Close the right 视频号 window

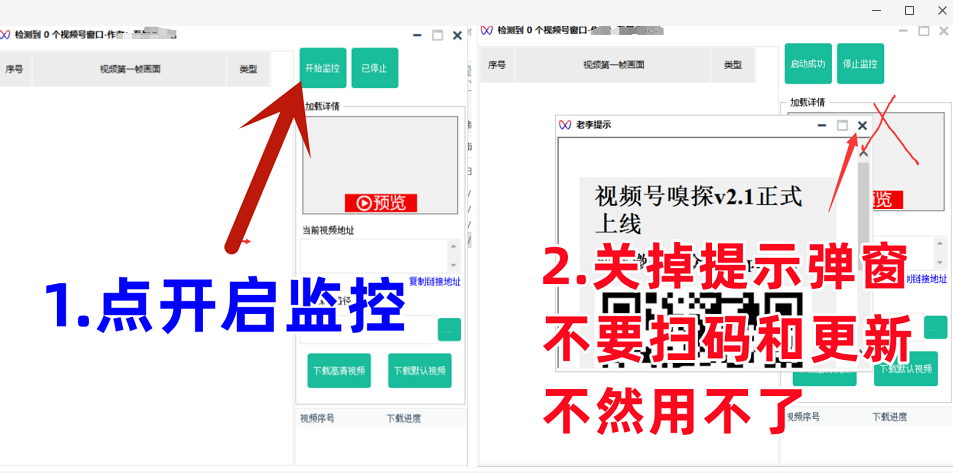click(944, 30)
